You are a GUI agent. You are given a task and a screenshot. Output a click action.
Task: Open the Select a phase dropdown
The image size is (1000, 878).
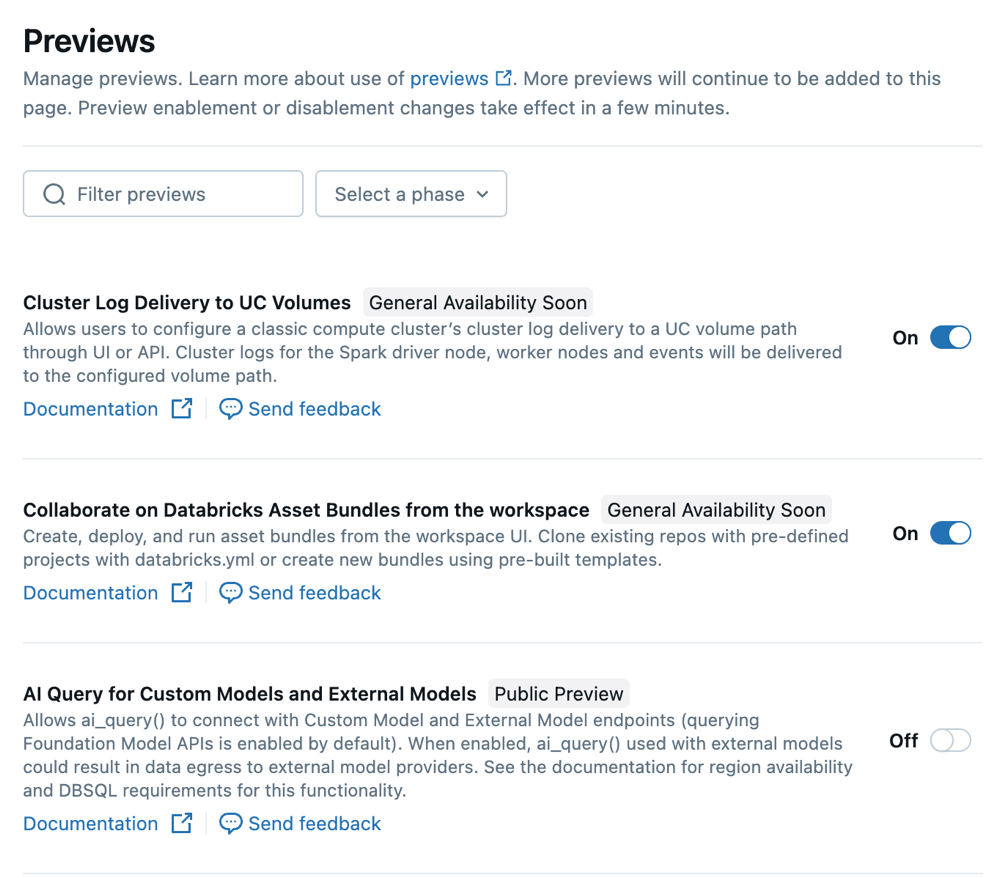pyautogui.click(x=410, y=193)
